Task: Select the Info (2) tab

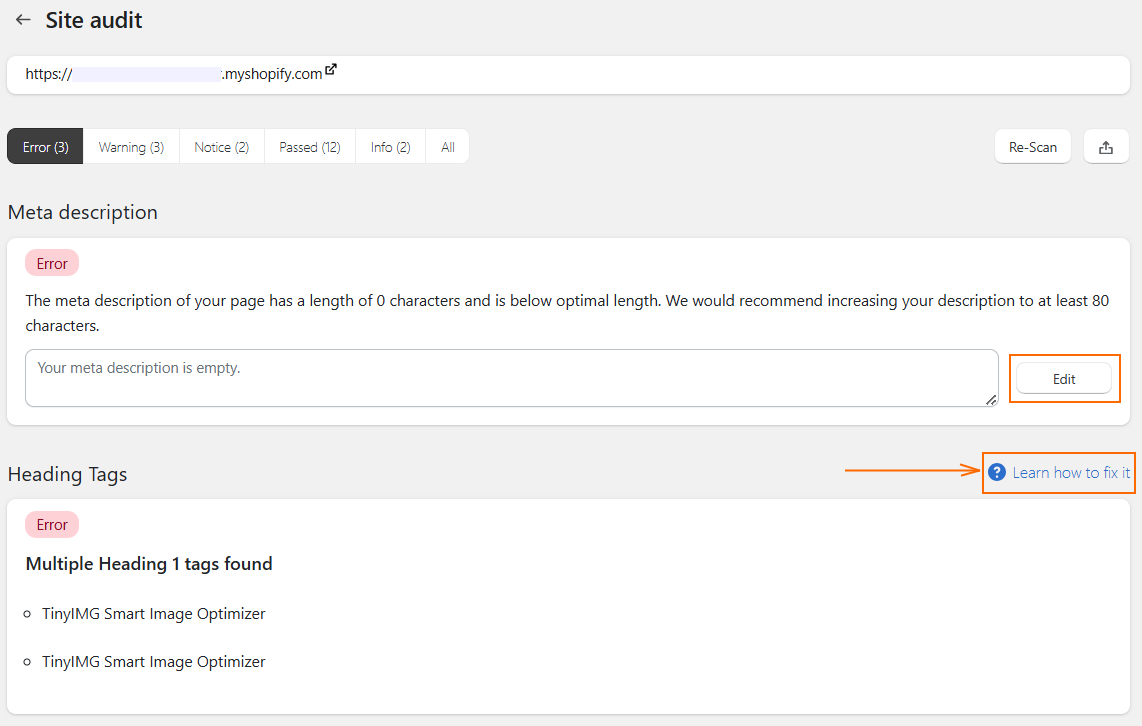Action: 390,146
